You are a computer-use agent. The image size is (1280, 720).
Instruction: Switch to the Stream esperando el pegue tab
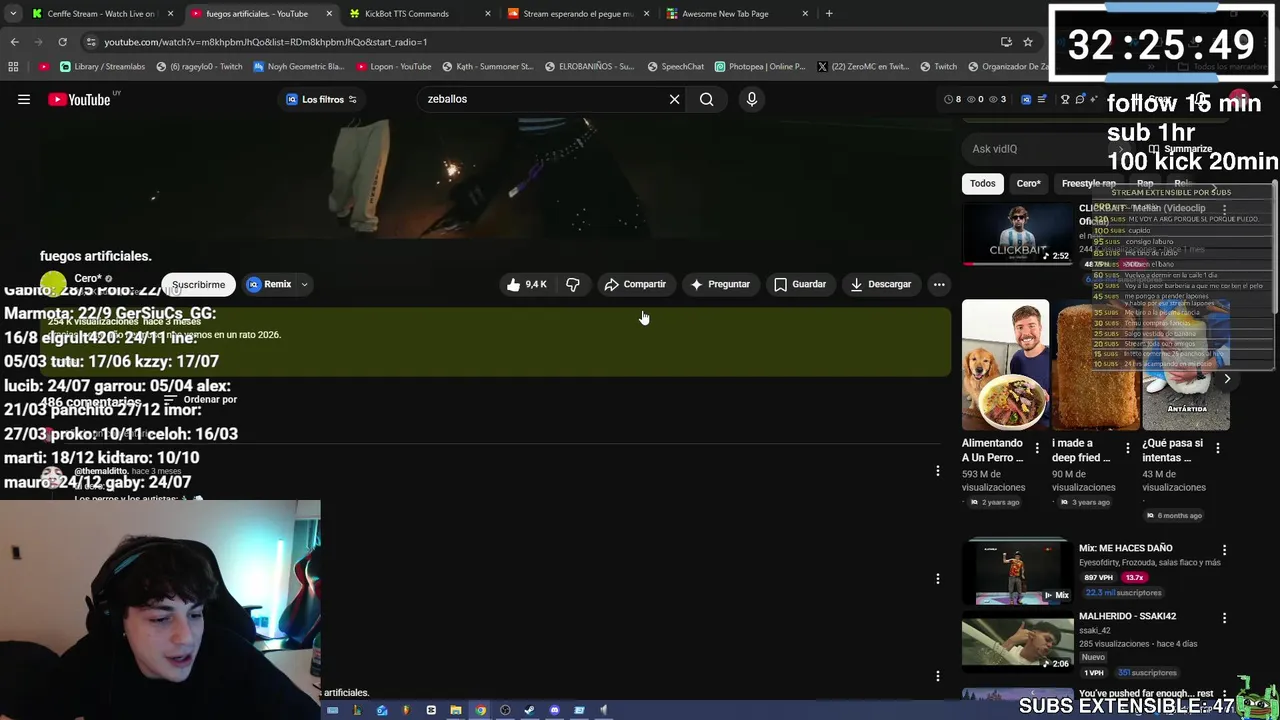[579, 14]
